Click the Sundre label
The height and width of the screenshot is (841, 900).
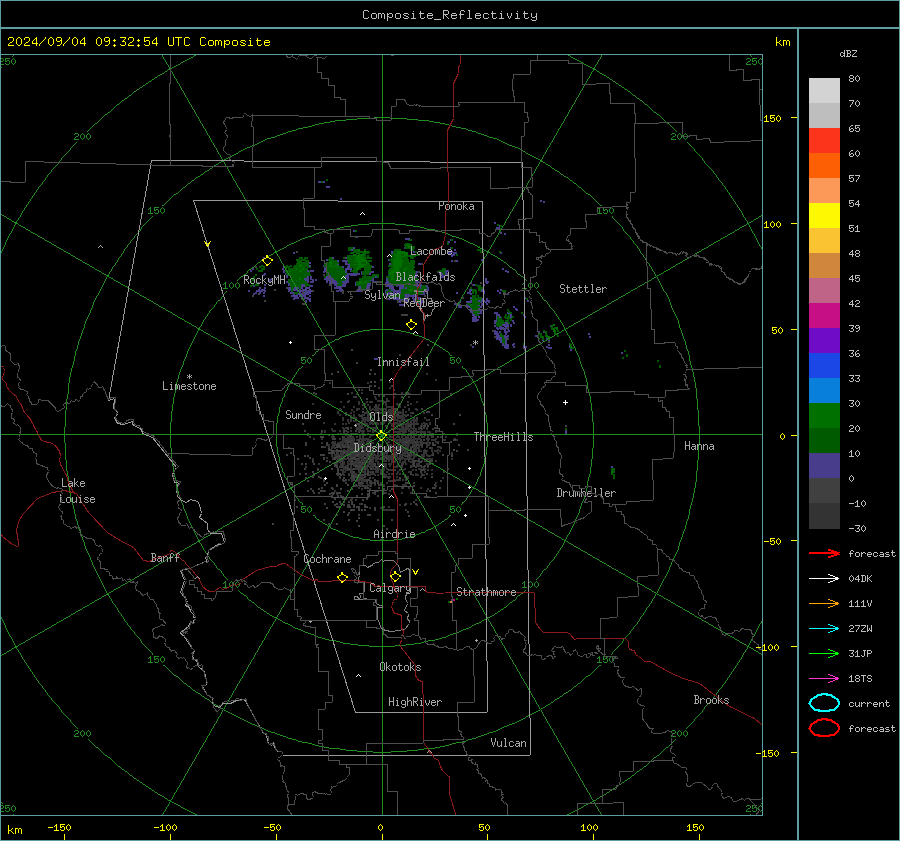(303, 414)
